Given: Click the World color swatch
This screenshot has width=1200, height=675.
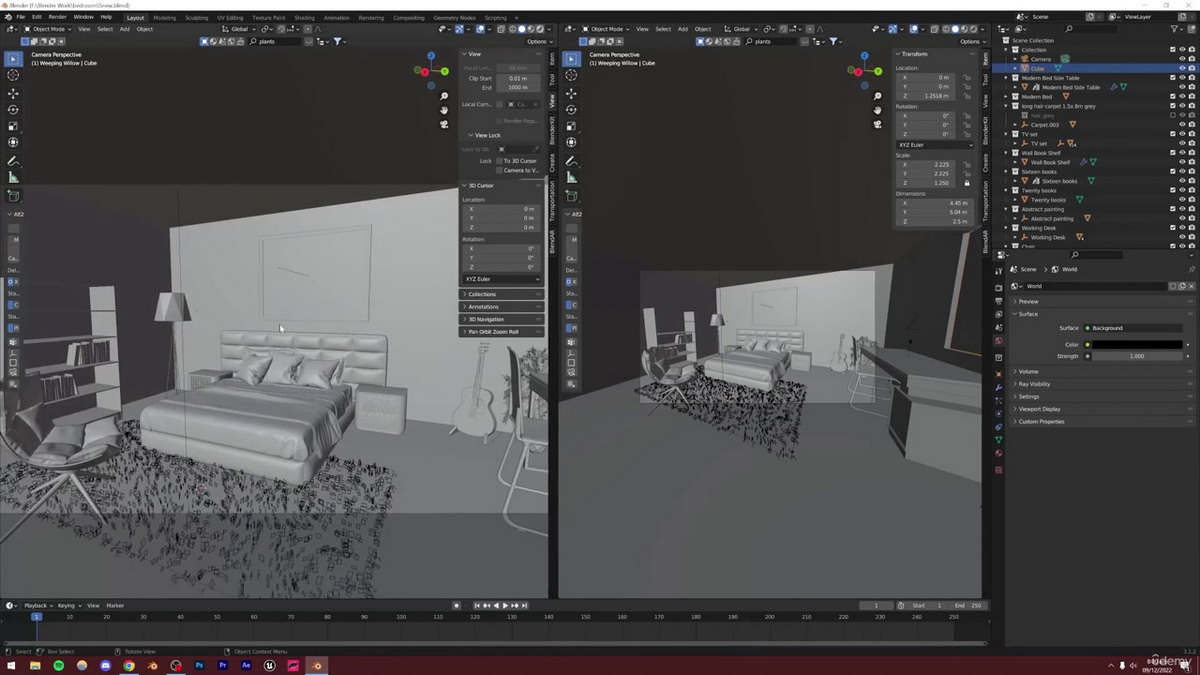Looking at the screenshot, I should point(1137,345).
